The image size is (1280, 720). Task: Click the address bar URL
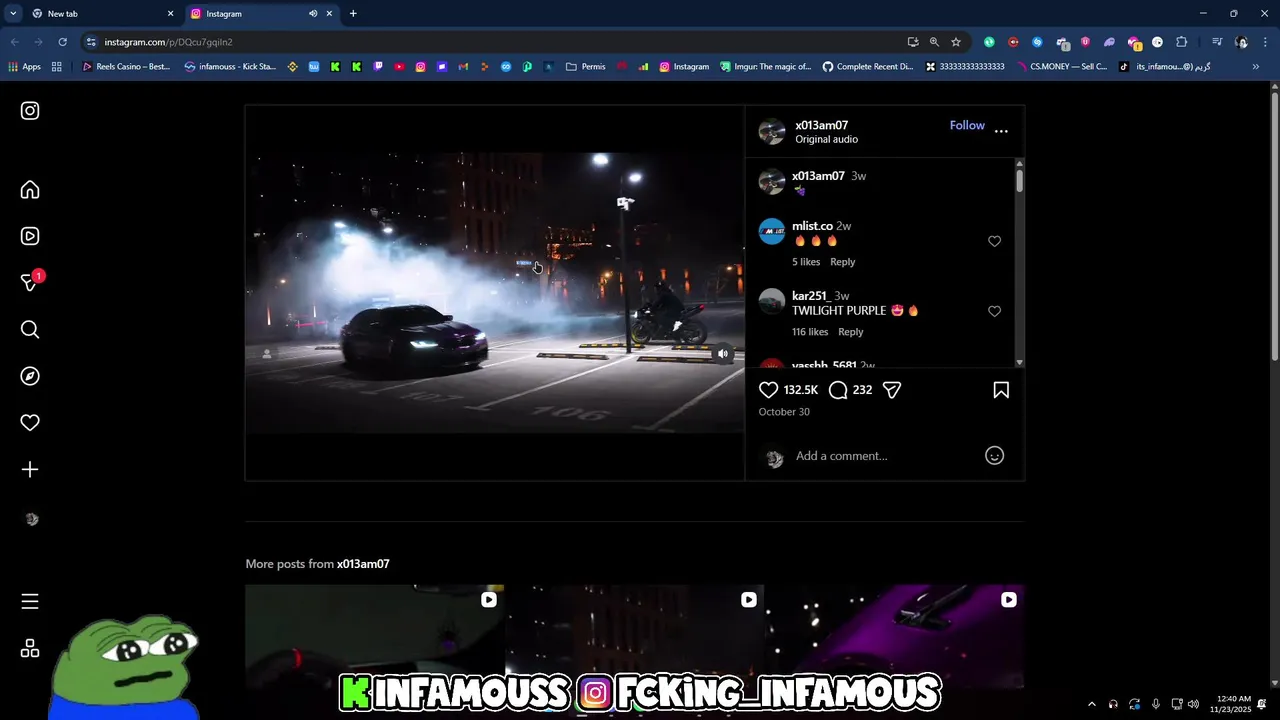pyautogui.click(x=168, y=42)
